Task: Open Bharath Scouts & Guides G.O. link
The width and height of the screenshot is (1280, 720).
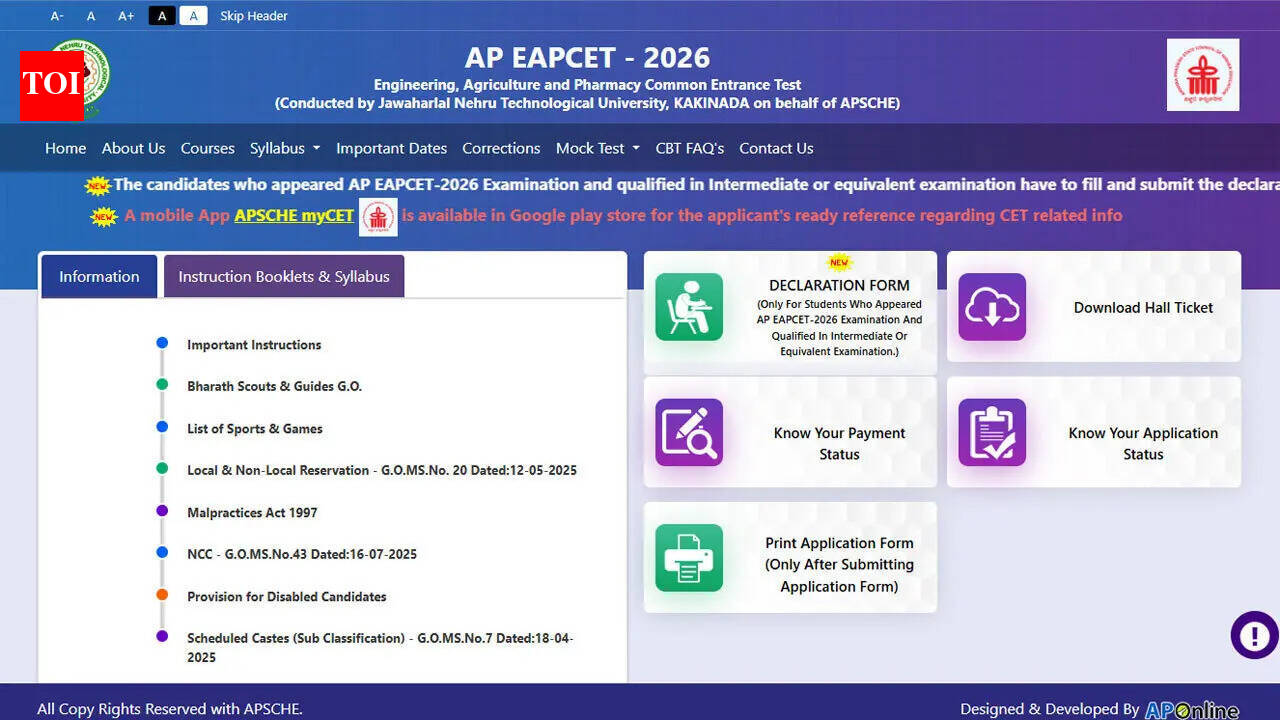Action: pyautogui.click(x=274, y=386)
